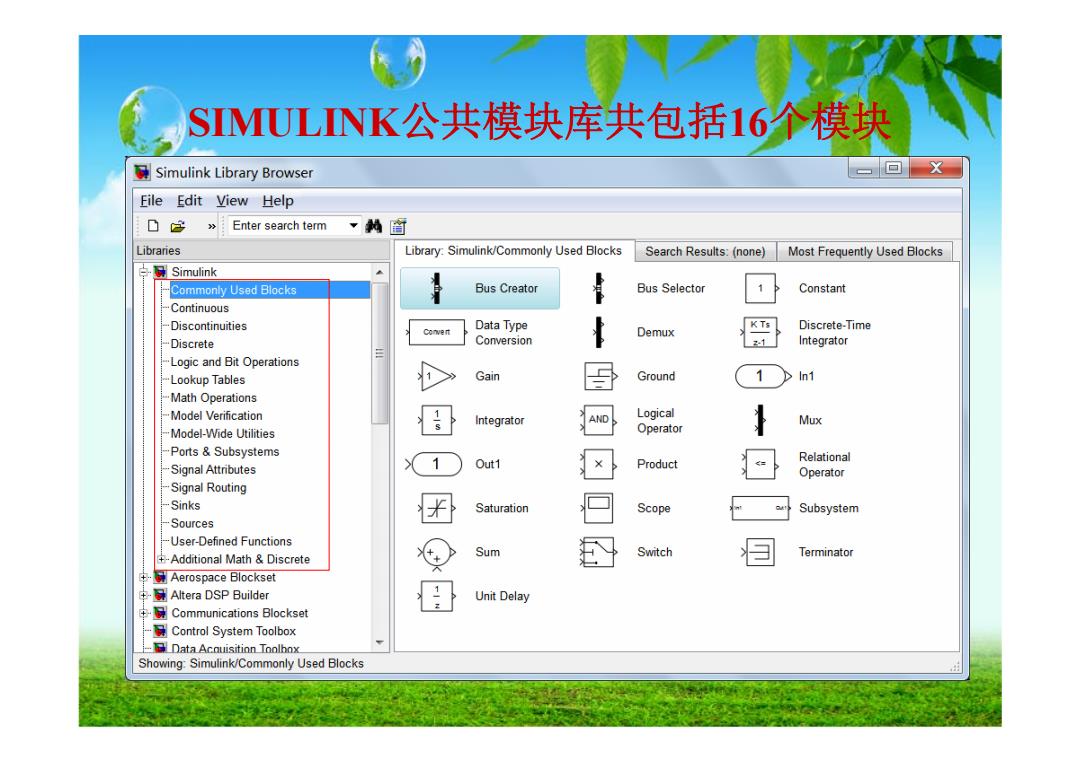Show more toolbar buttons via the chevron
The image size is (1080, 763).
211,227
